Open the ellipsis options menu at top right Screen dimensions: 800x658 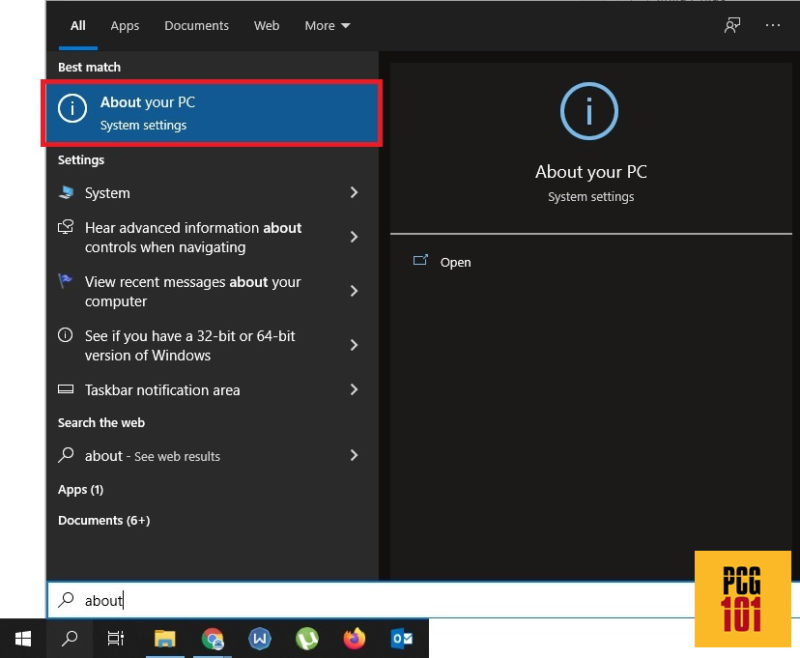(773, 24)
